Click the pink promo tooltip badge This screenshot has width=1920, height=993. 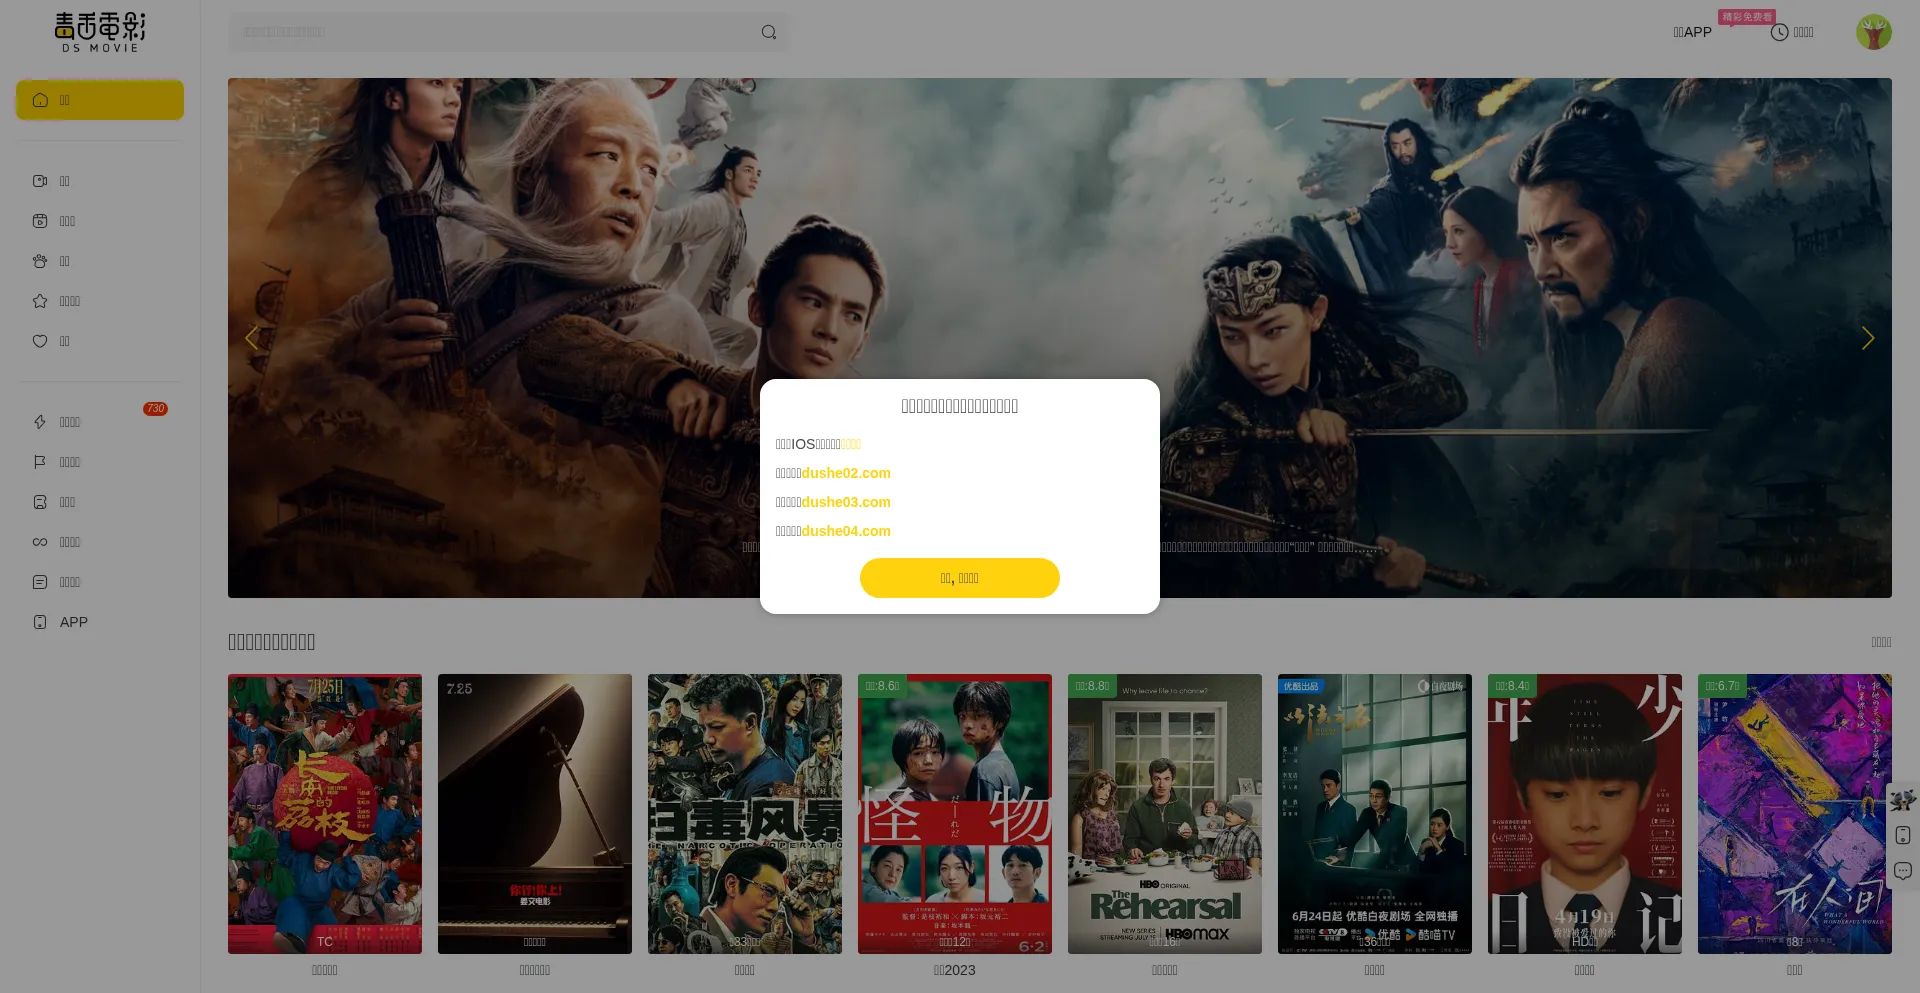click(1747, 17)
